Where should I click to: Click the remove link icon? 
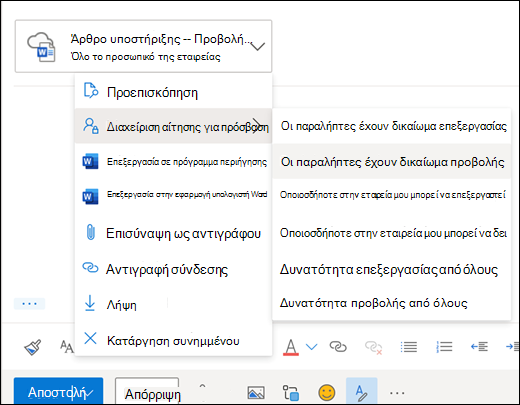[373, 347]
